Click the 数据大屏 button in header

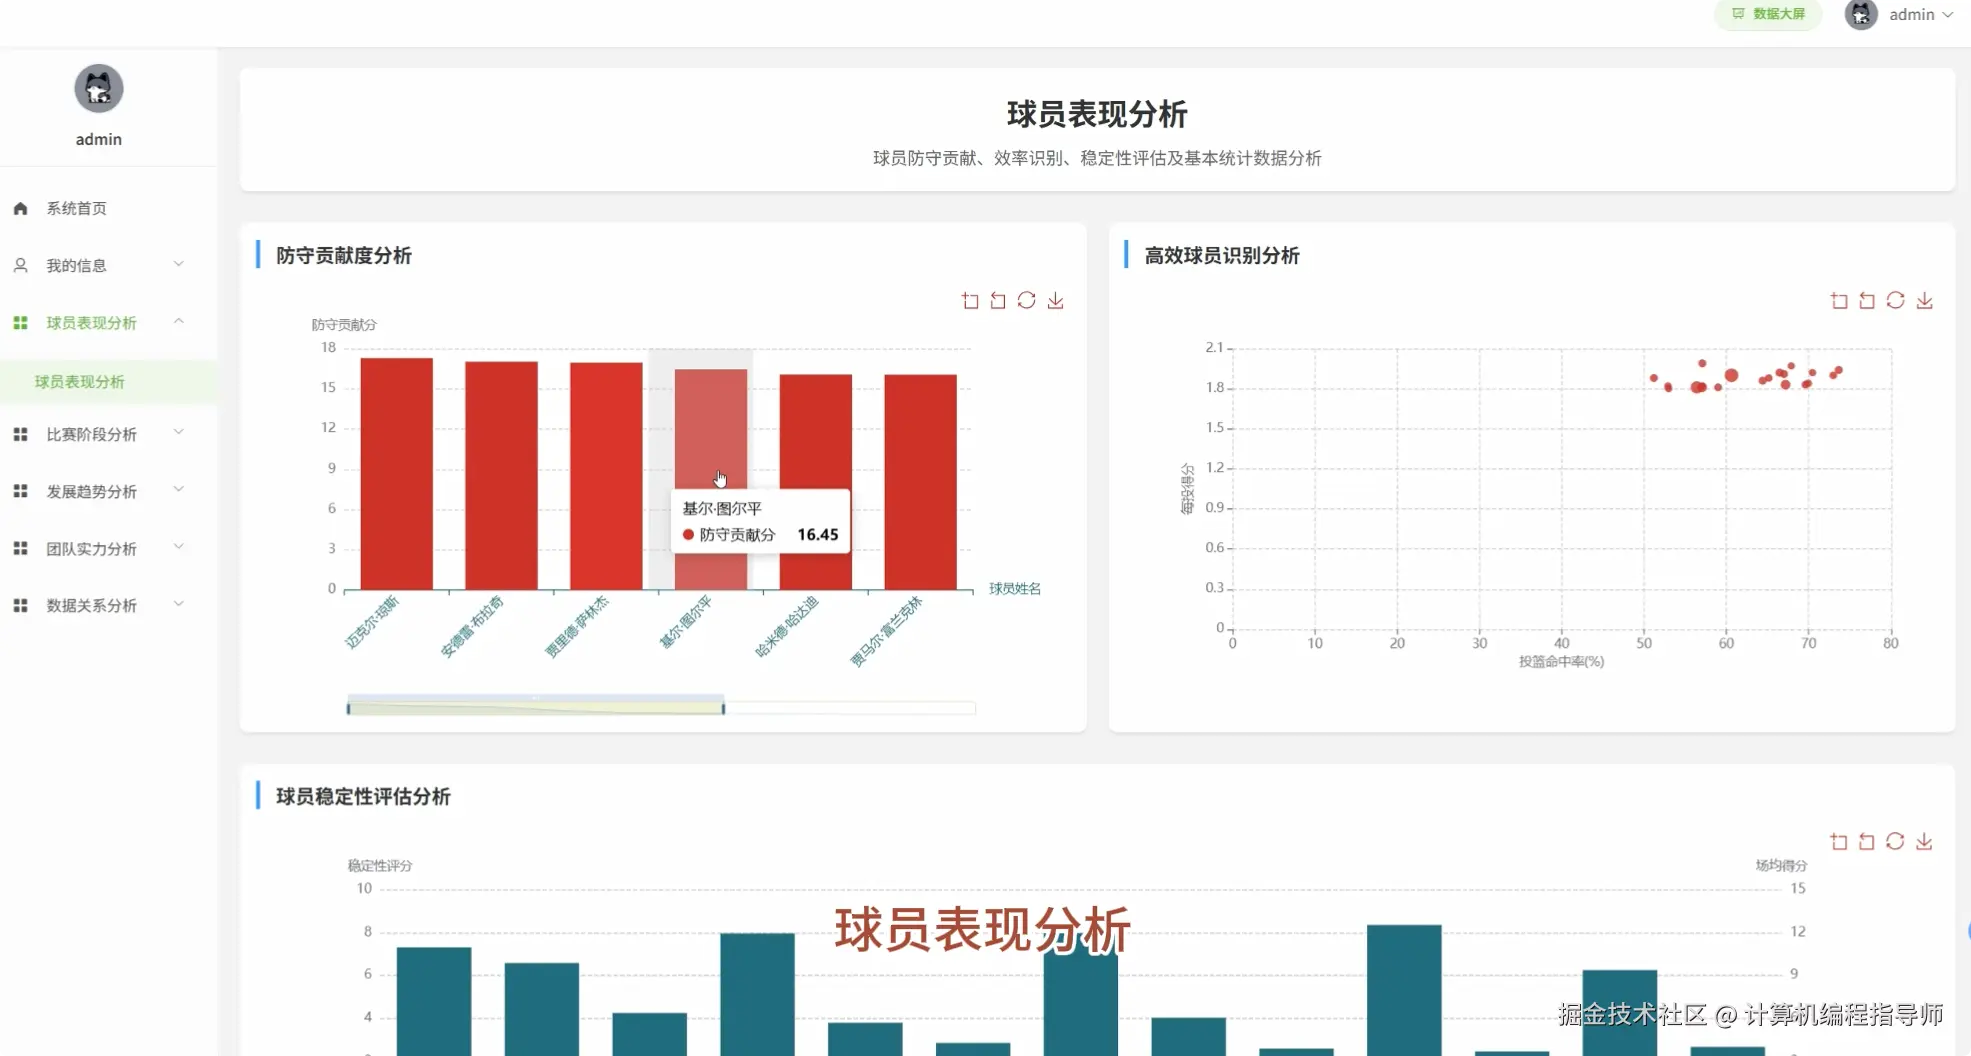pyautogui.click(x=1767, y=14)
